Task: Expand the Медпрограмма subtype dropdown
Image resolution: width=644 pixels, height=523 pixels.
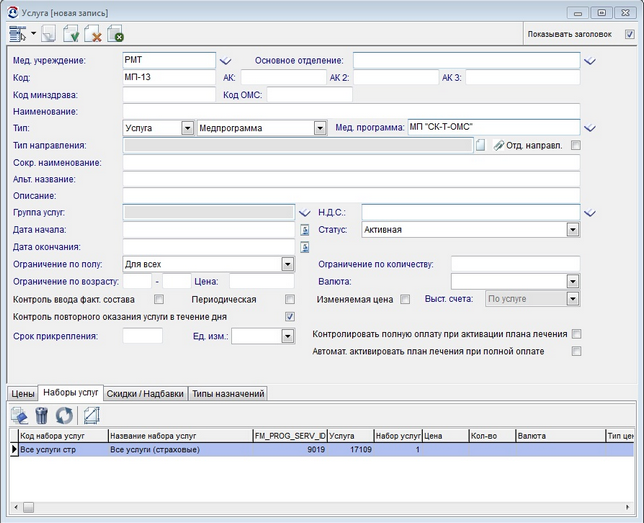Action: pos(320,128)
